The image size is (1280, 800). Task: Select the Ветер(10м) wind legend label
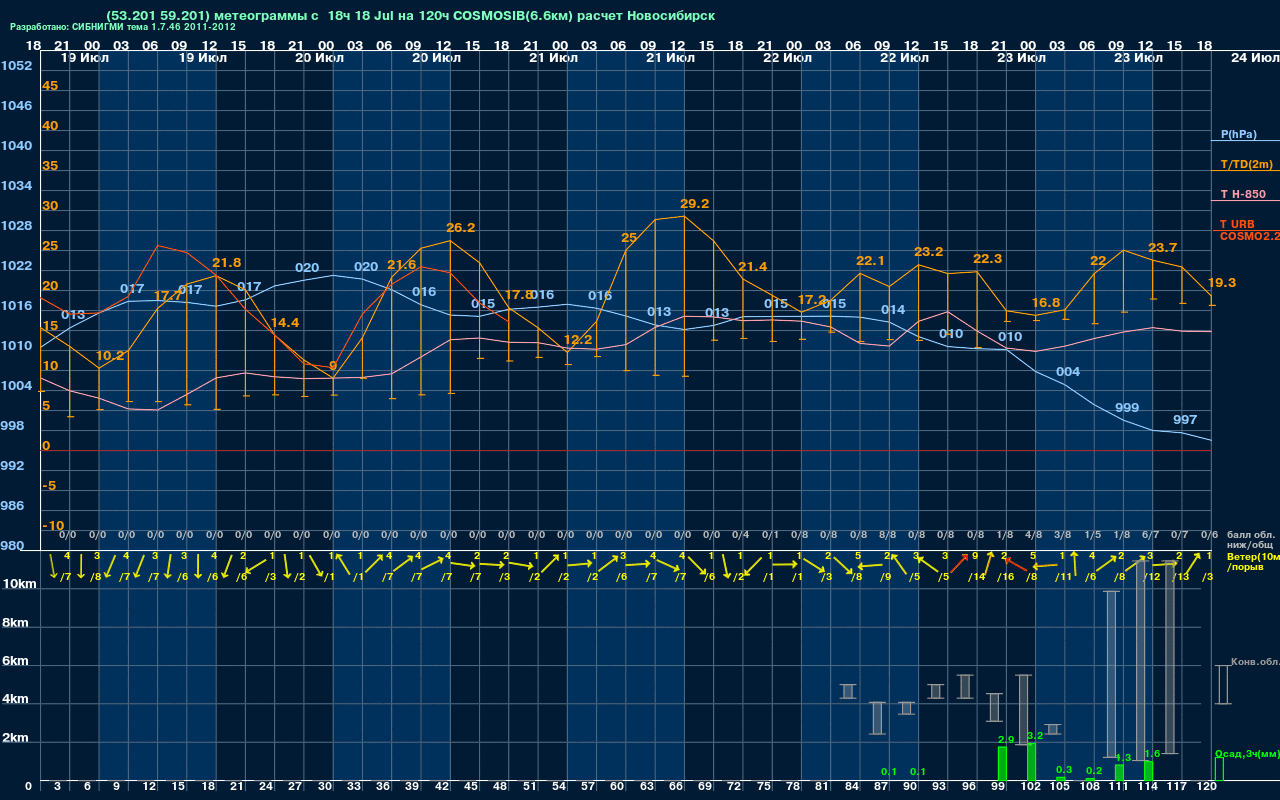[1253, 555]
